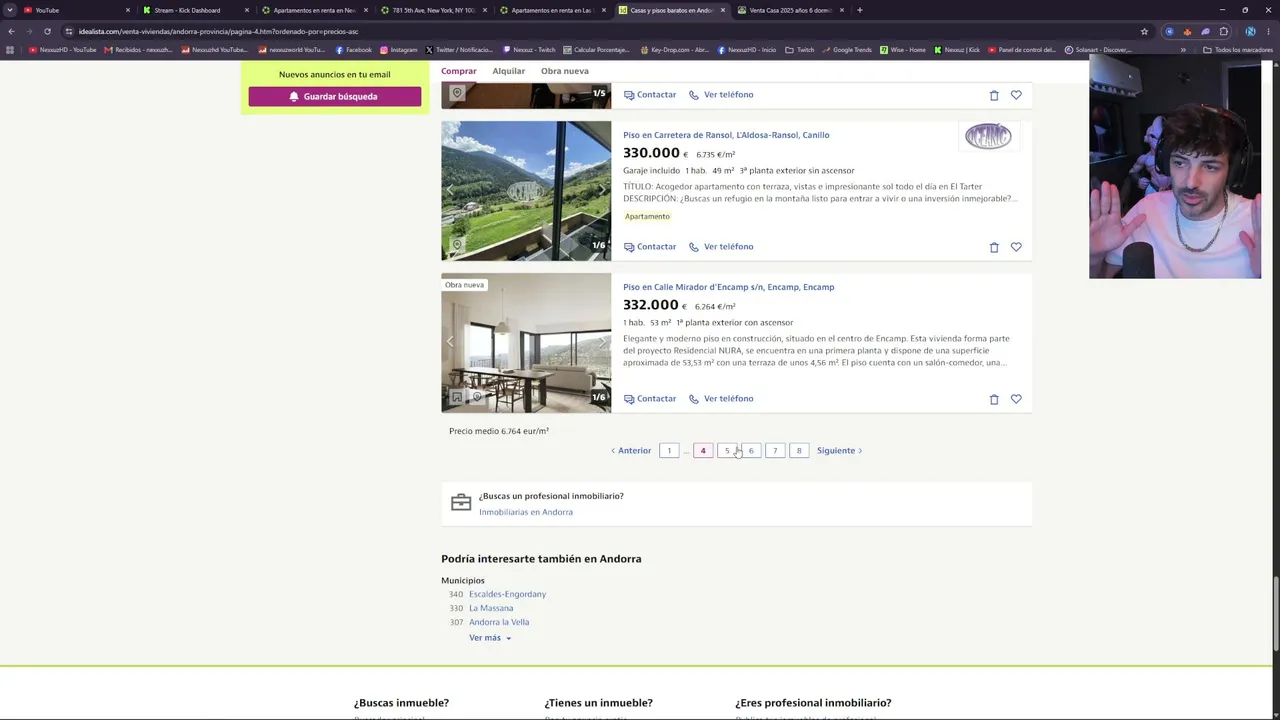Switch to the 781 5th Ave, New York tab
Image resolution: width=1280 pixels, height=720 pixels.
click(432, 10)
